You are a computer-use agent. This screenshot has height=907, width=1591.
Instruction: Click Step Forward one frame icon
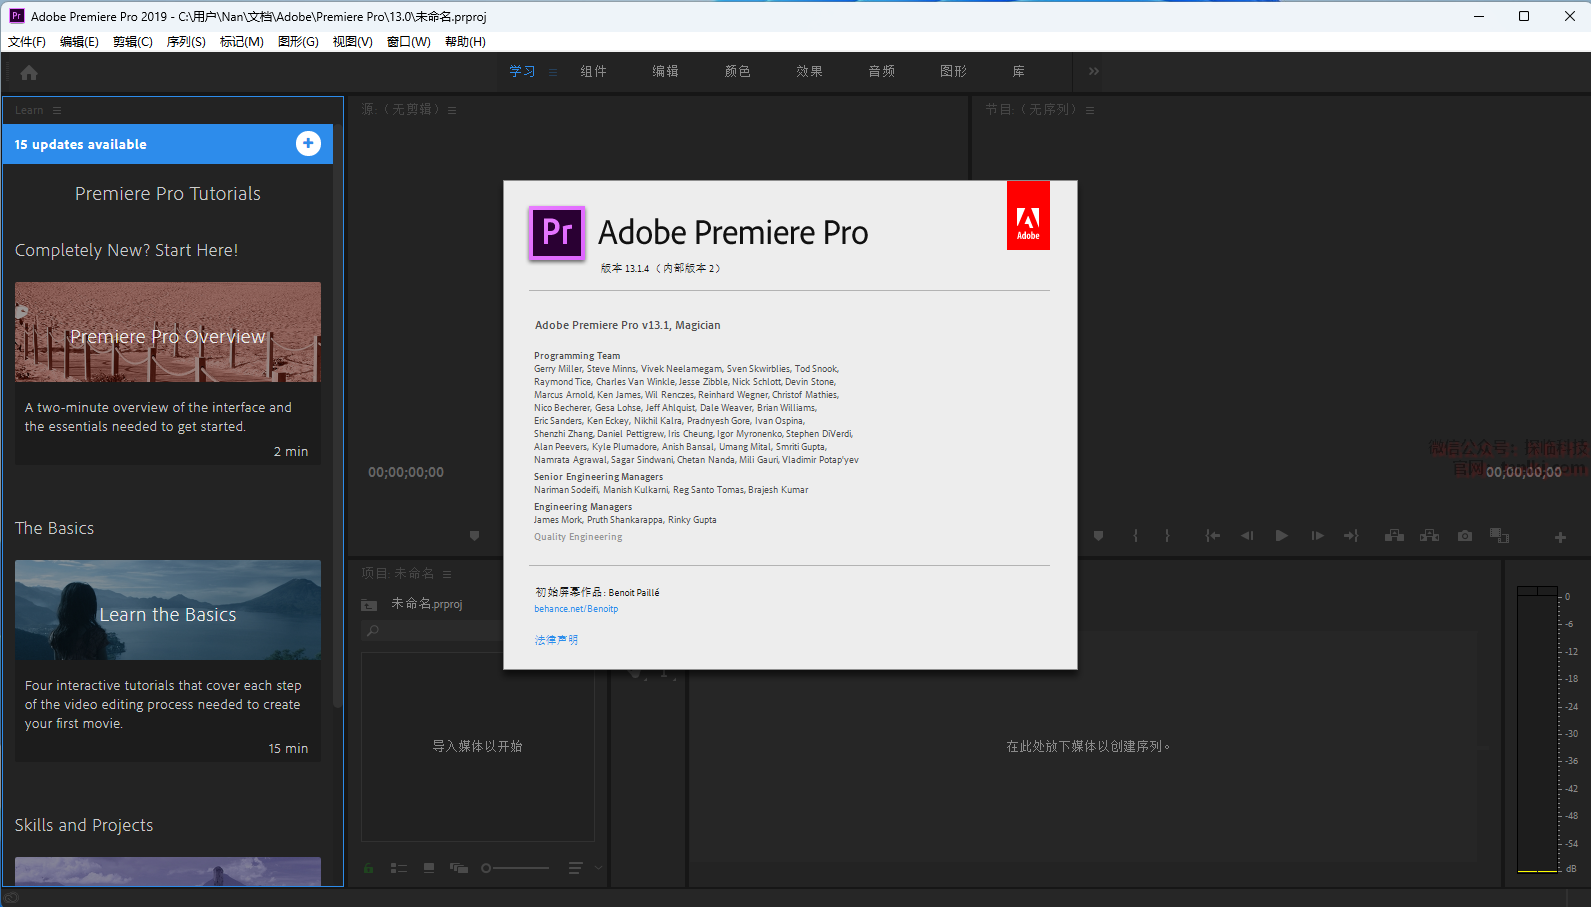click(1317, 536)
